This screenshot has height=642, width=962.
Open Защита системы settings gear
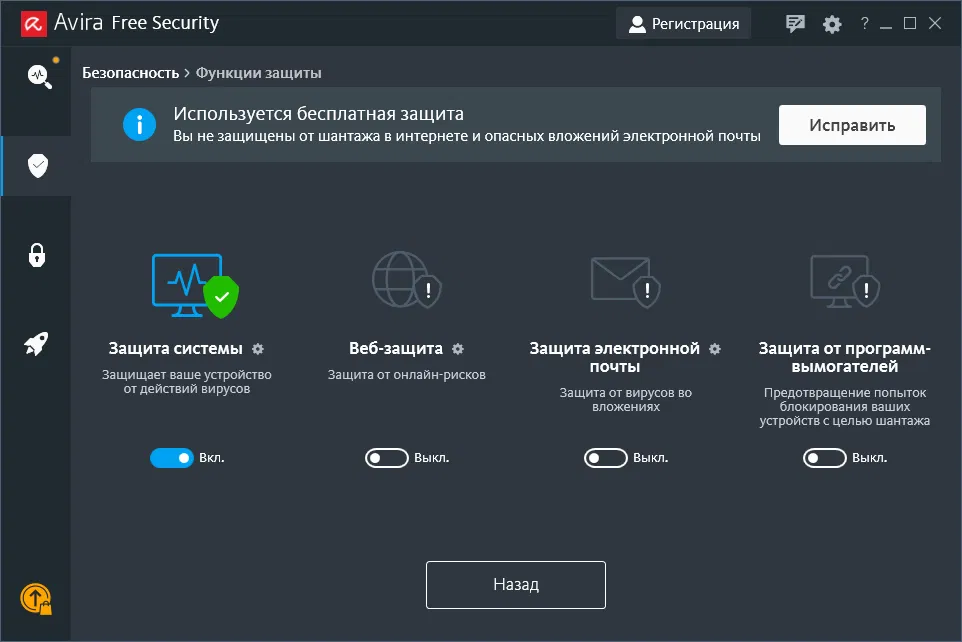point(258,349)
